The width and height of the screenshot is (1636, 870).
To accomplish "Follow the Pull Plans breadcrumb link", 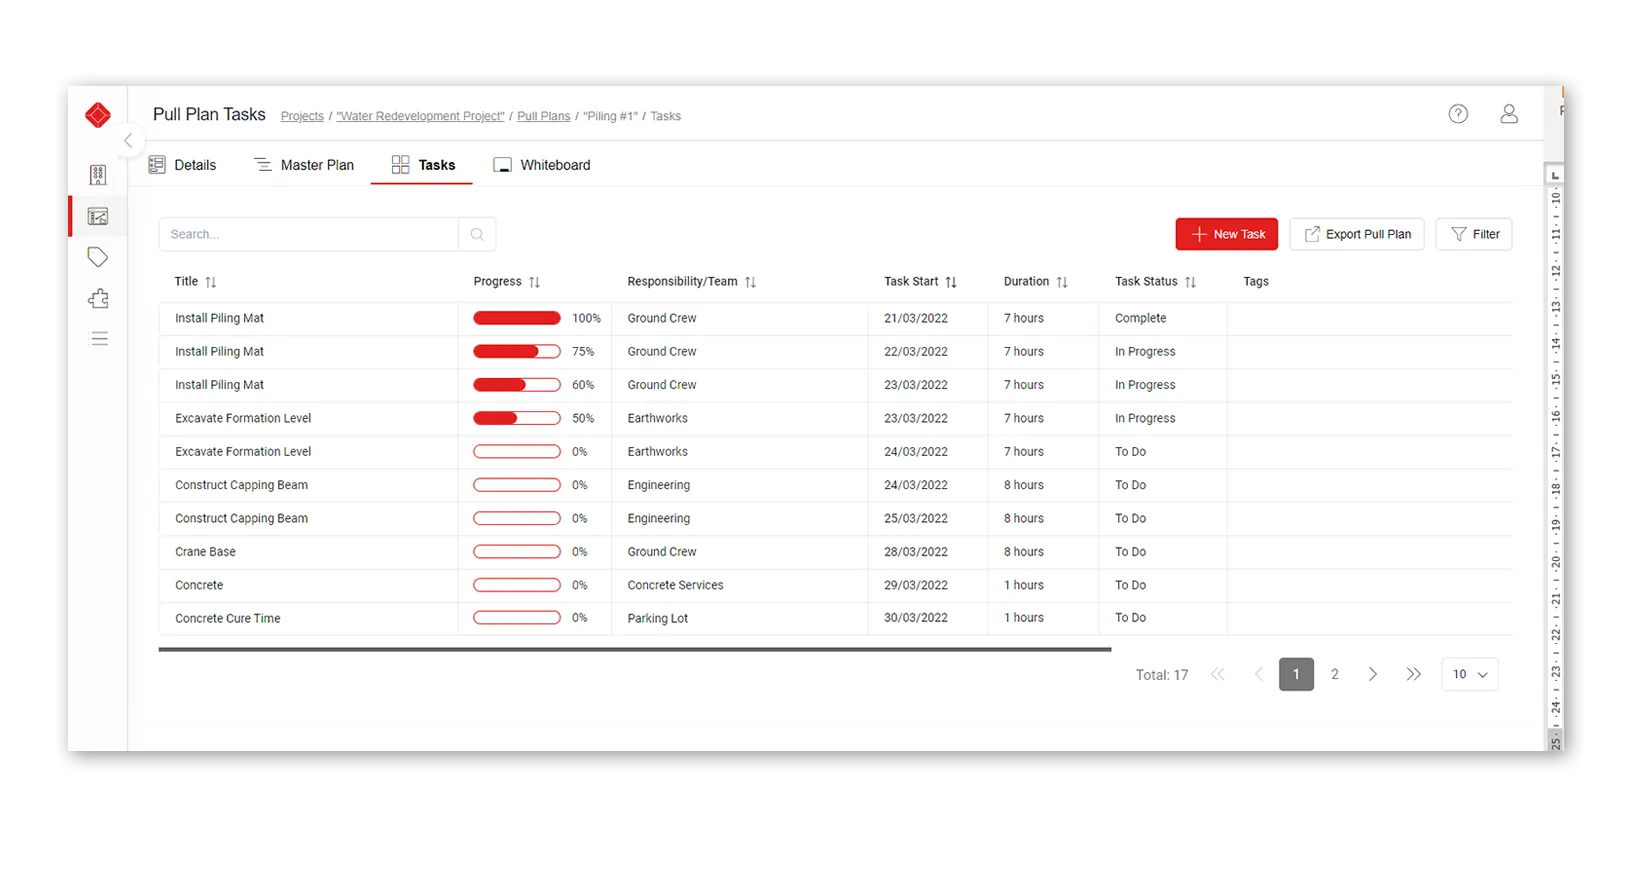I will point(544,116).
